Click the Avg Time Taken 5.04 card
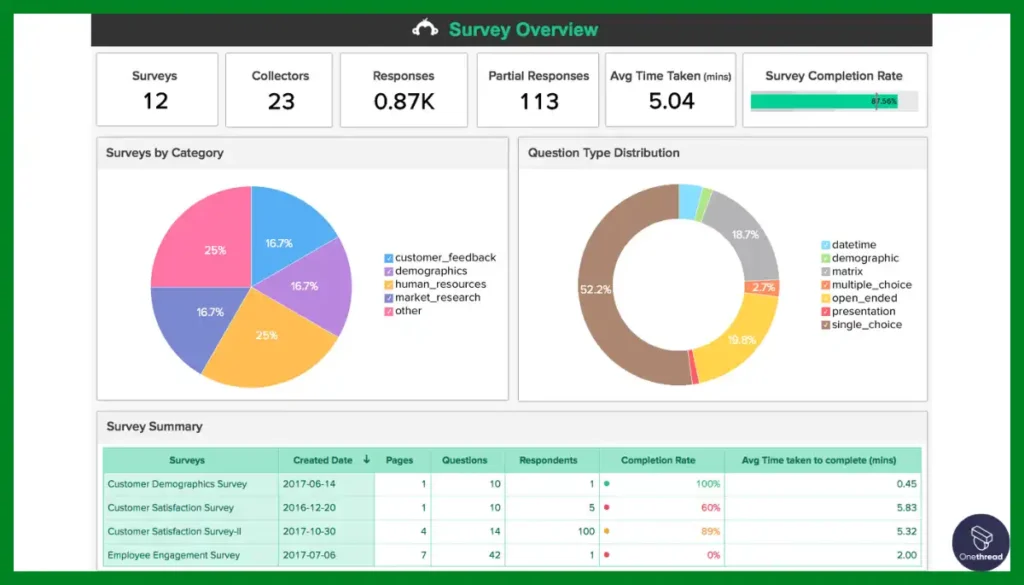 (x=671, y=90)
